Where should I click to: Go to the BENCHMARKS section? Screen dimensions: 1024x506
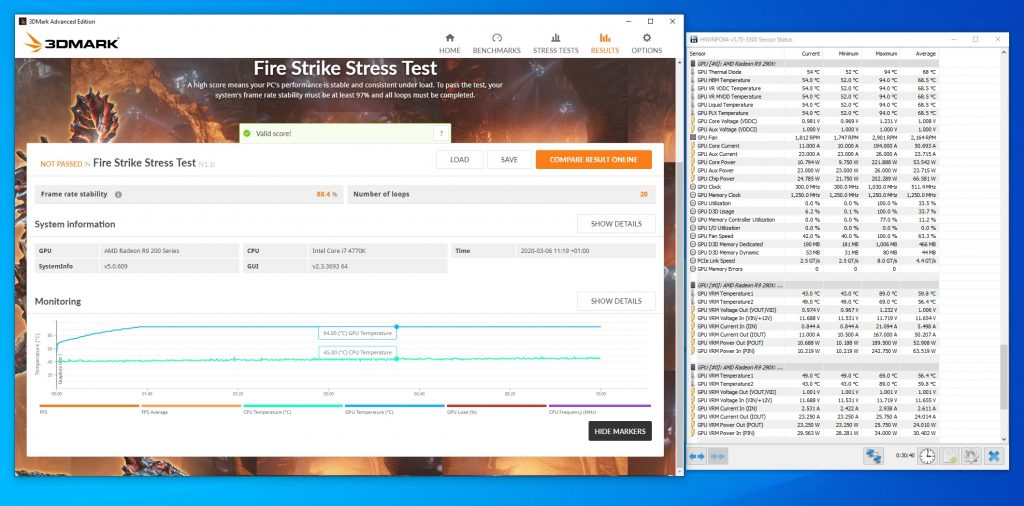tap(496, 44)
